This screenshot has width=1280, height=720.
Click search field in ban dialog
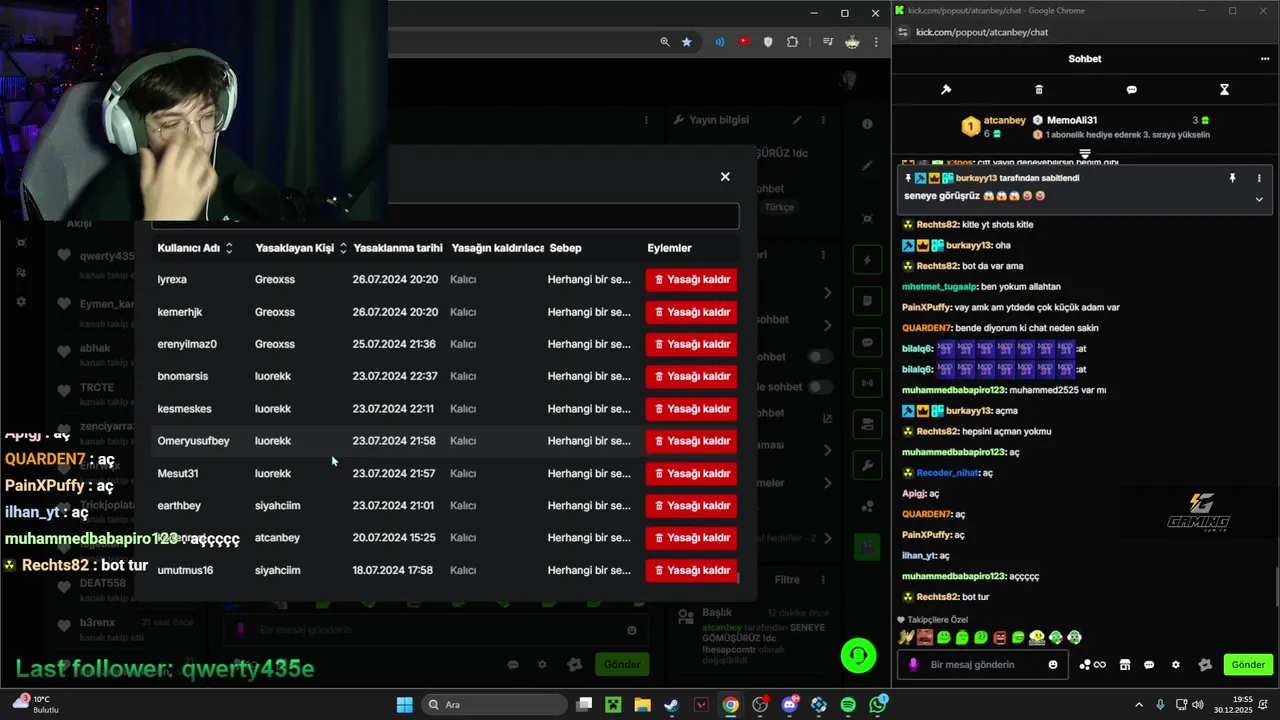[x=445, y=216]
